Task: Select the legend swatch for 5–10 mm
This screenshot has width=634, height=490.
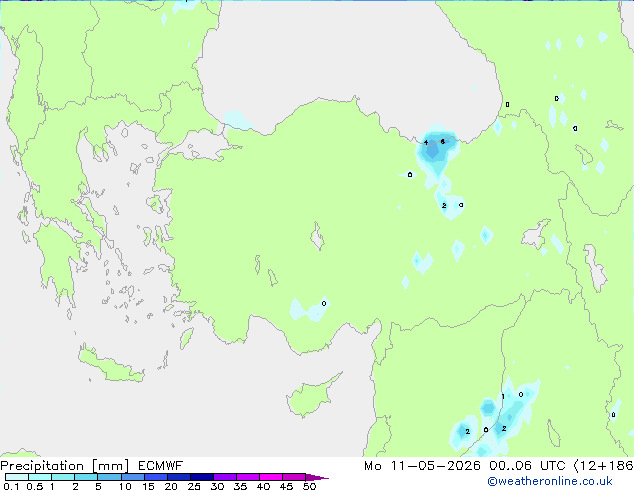Action: click(x=110, y=477)
